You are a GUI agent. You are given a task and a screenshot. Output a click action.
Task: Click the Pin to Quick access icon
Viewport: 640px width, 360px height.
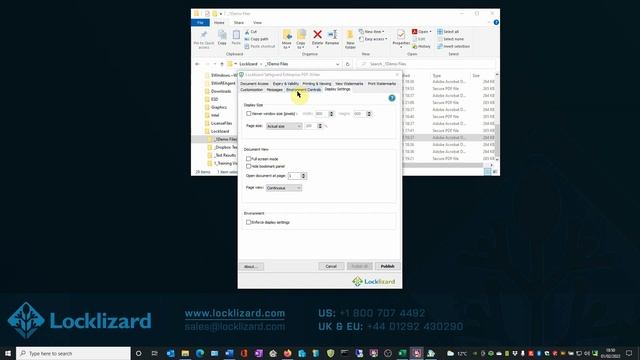tap(204, 40)
